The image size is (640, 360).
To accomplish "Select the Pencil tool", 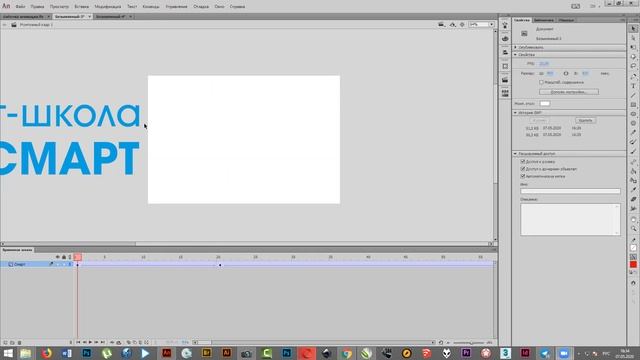I will [633, 133].
